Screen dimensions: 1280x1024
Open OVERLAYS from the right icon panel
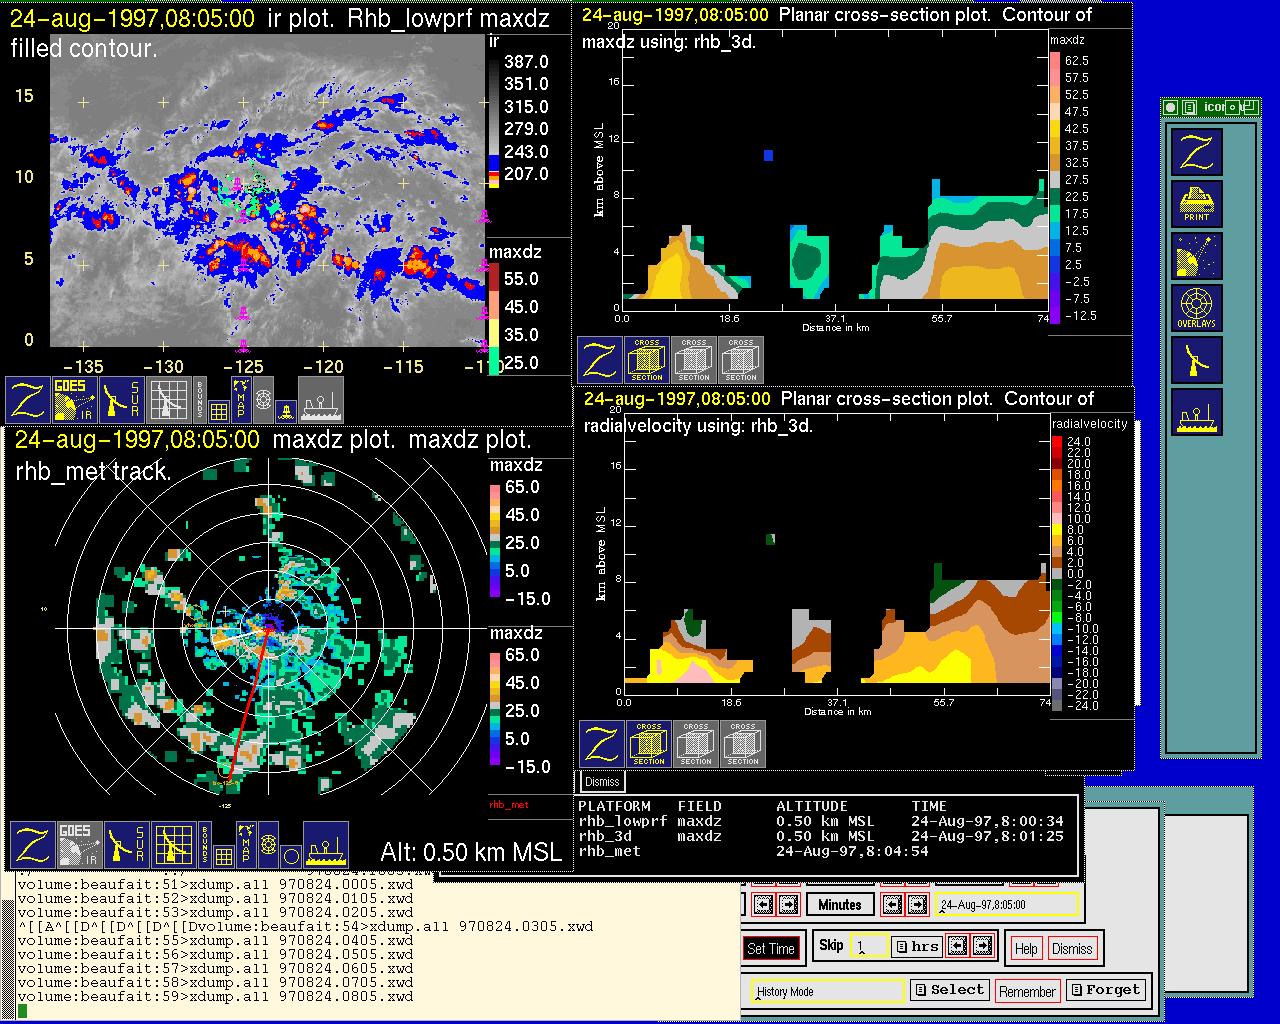tap(1196, 308)
